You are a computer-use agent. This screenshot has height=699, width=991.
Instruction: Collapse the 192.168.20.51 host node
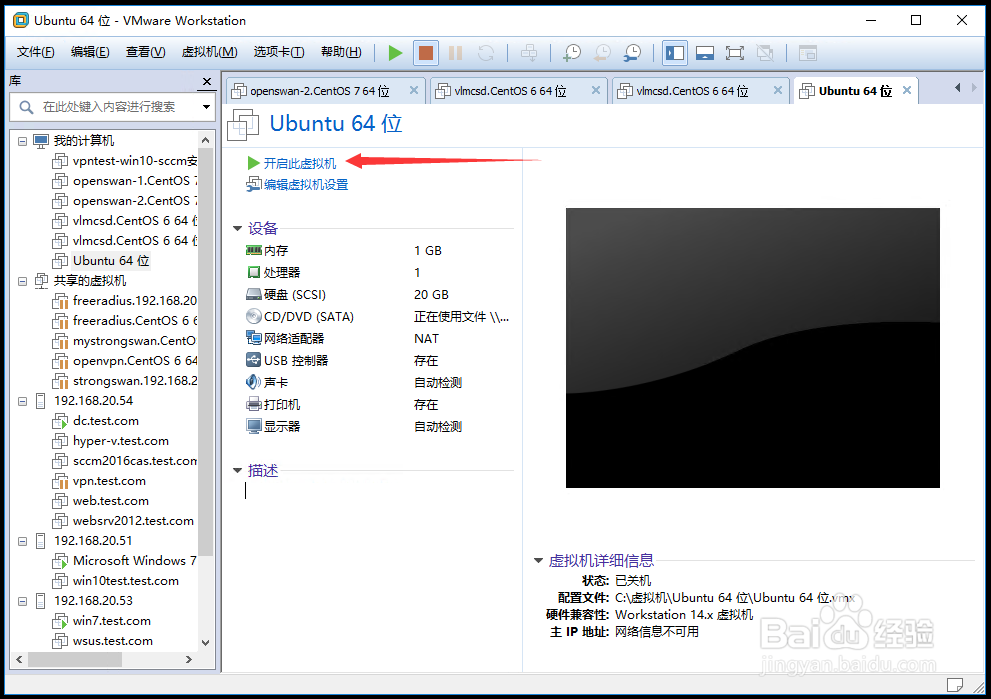(23, 542)
